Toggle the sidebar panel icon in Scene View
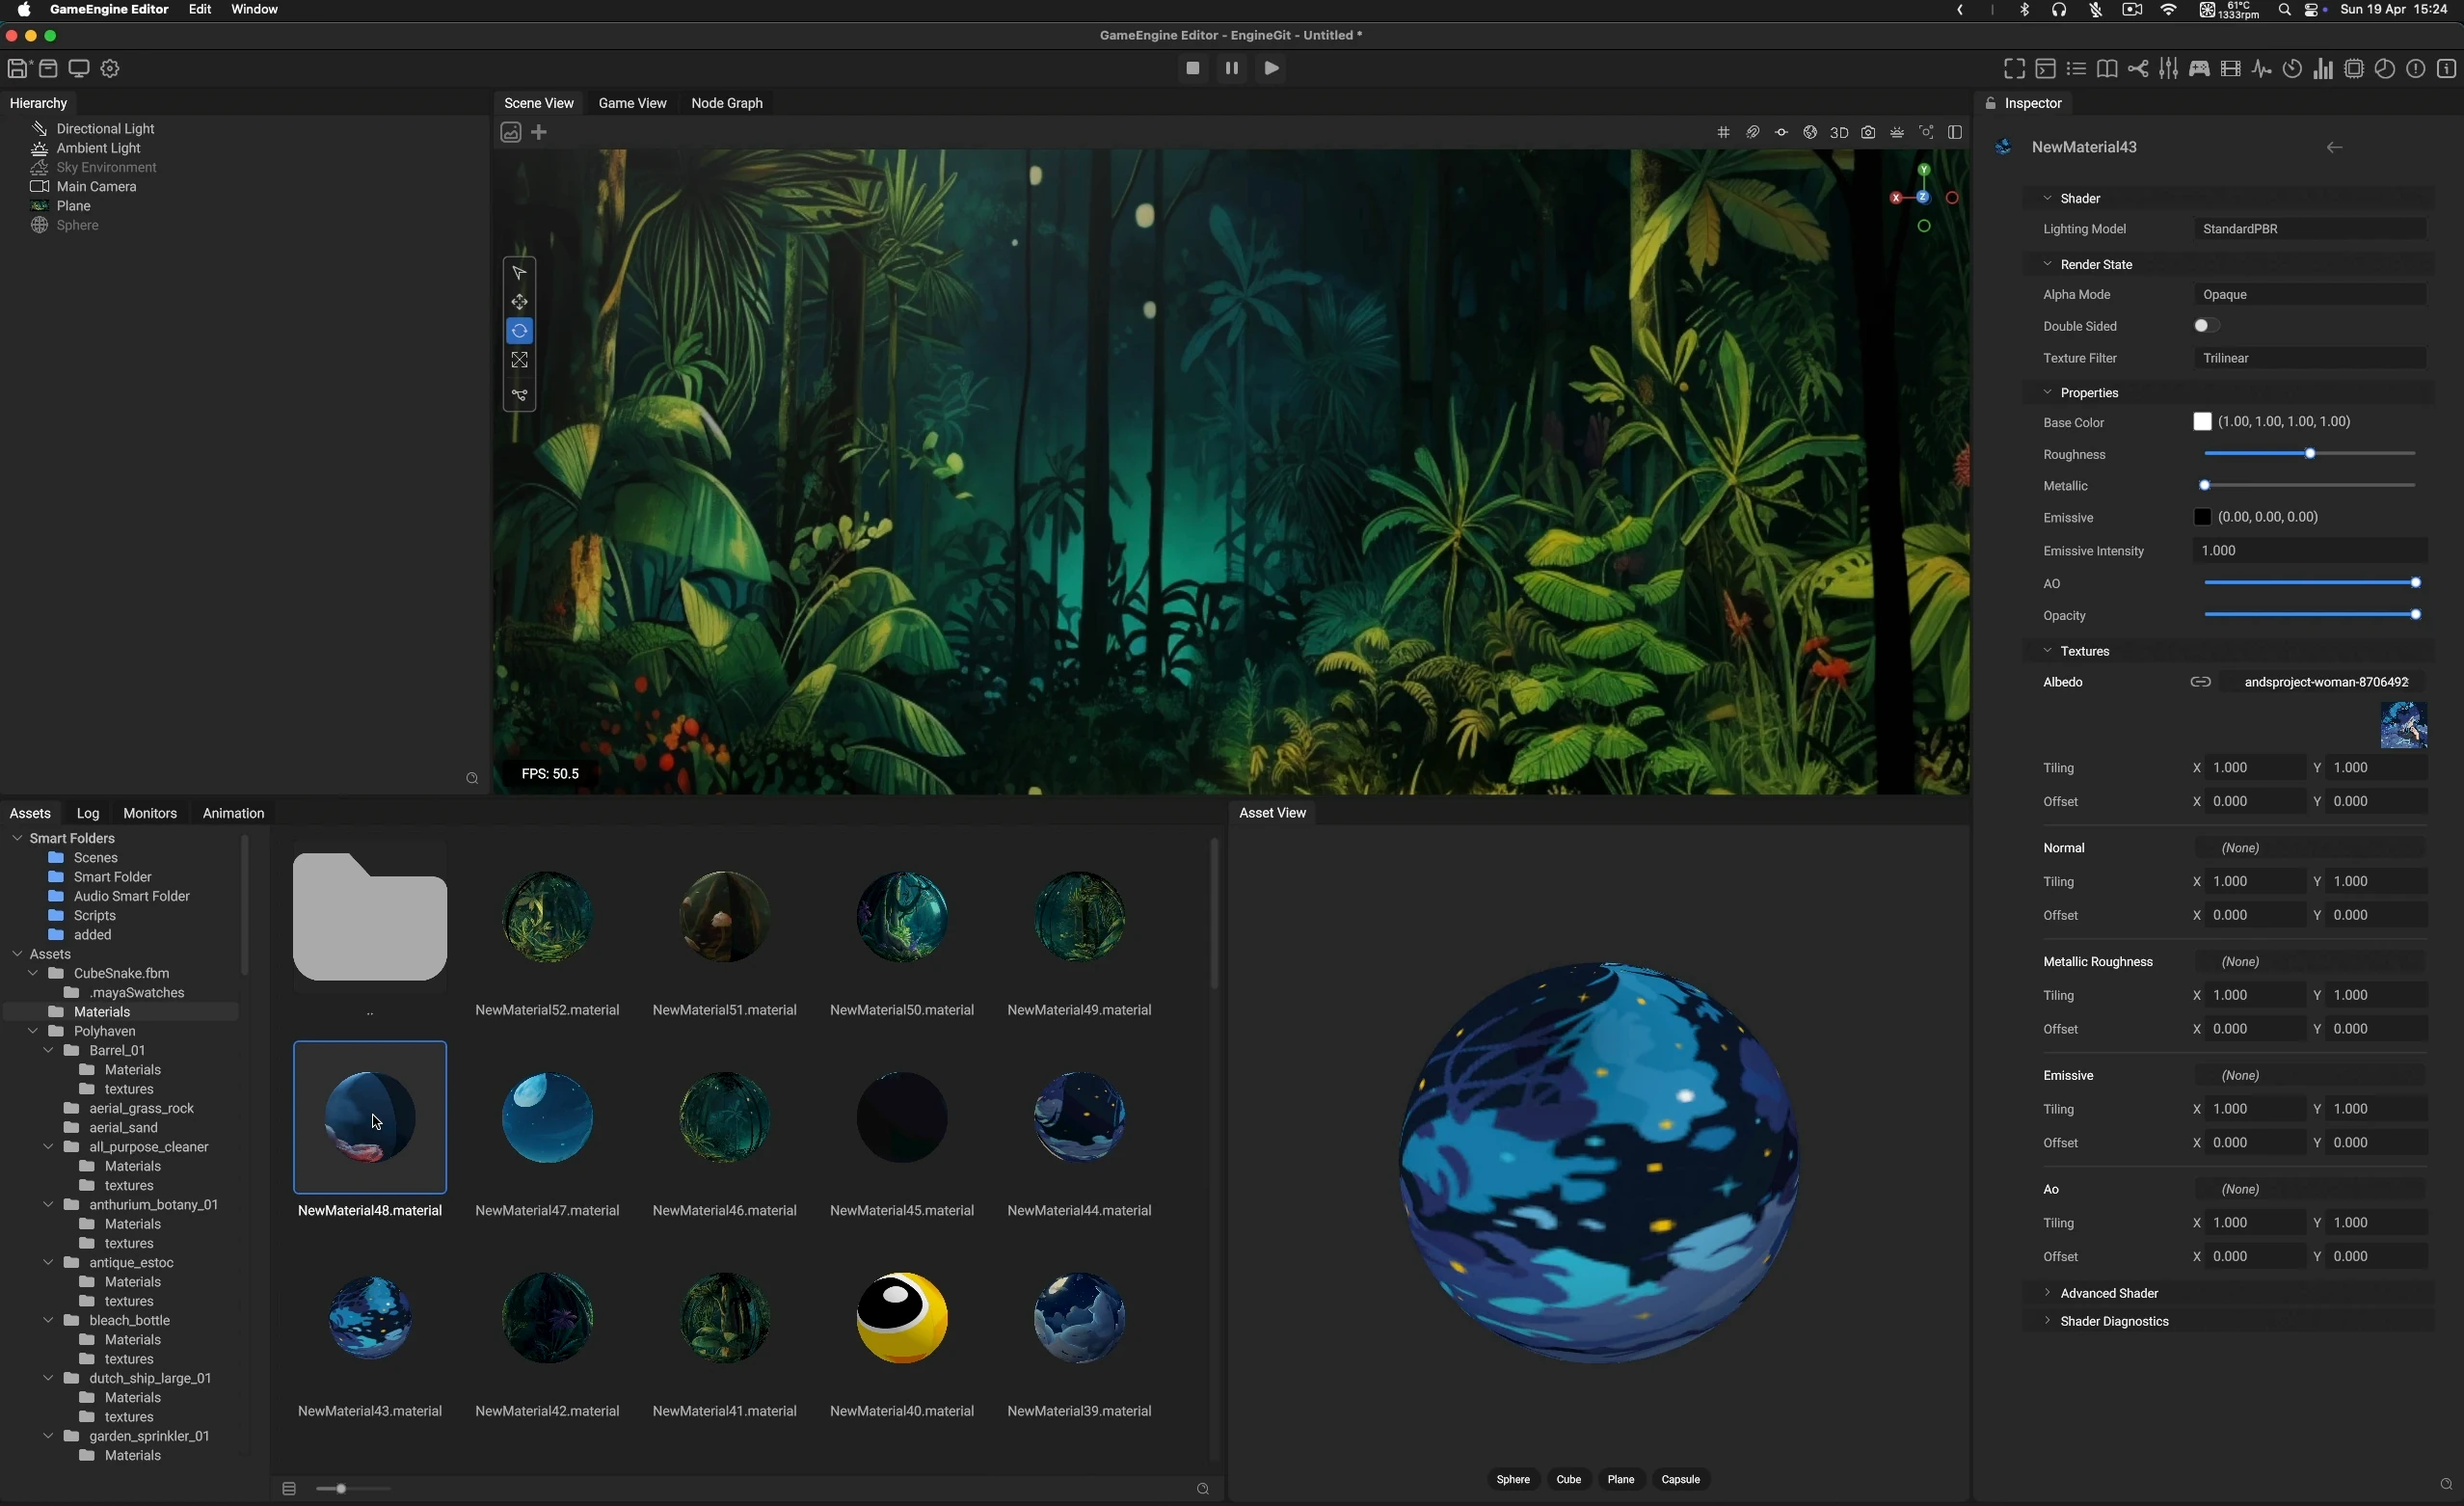The height and width of the screenshot is (1506, 2464). point(1955,132)
